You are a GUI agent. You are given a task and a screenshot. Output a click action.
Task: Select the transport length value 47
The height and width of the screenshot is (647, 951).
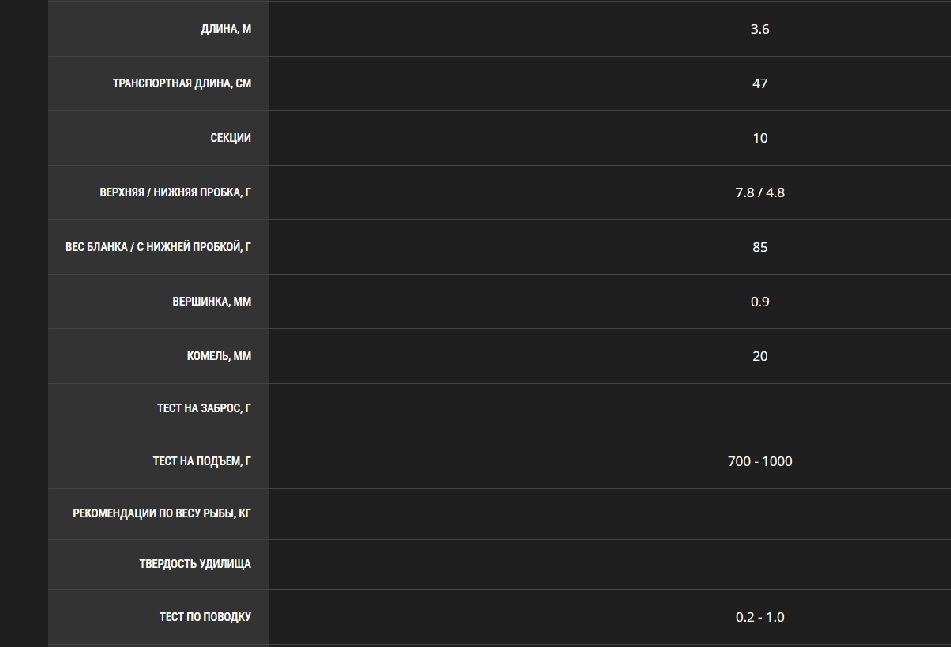760,84
